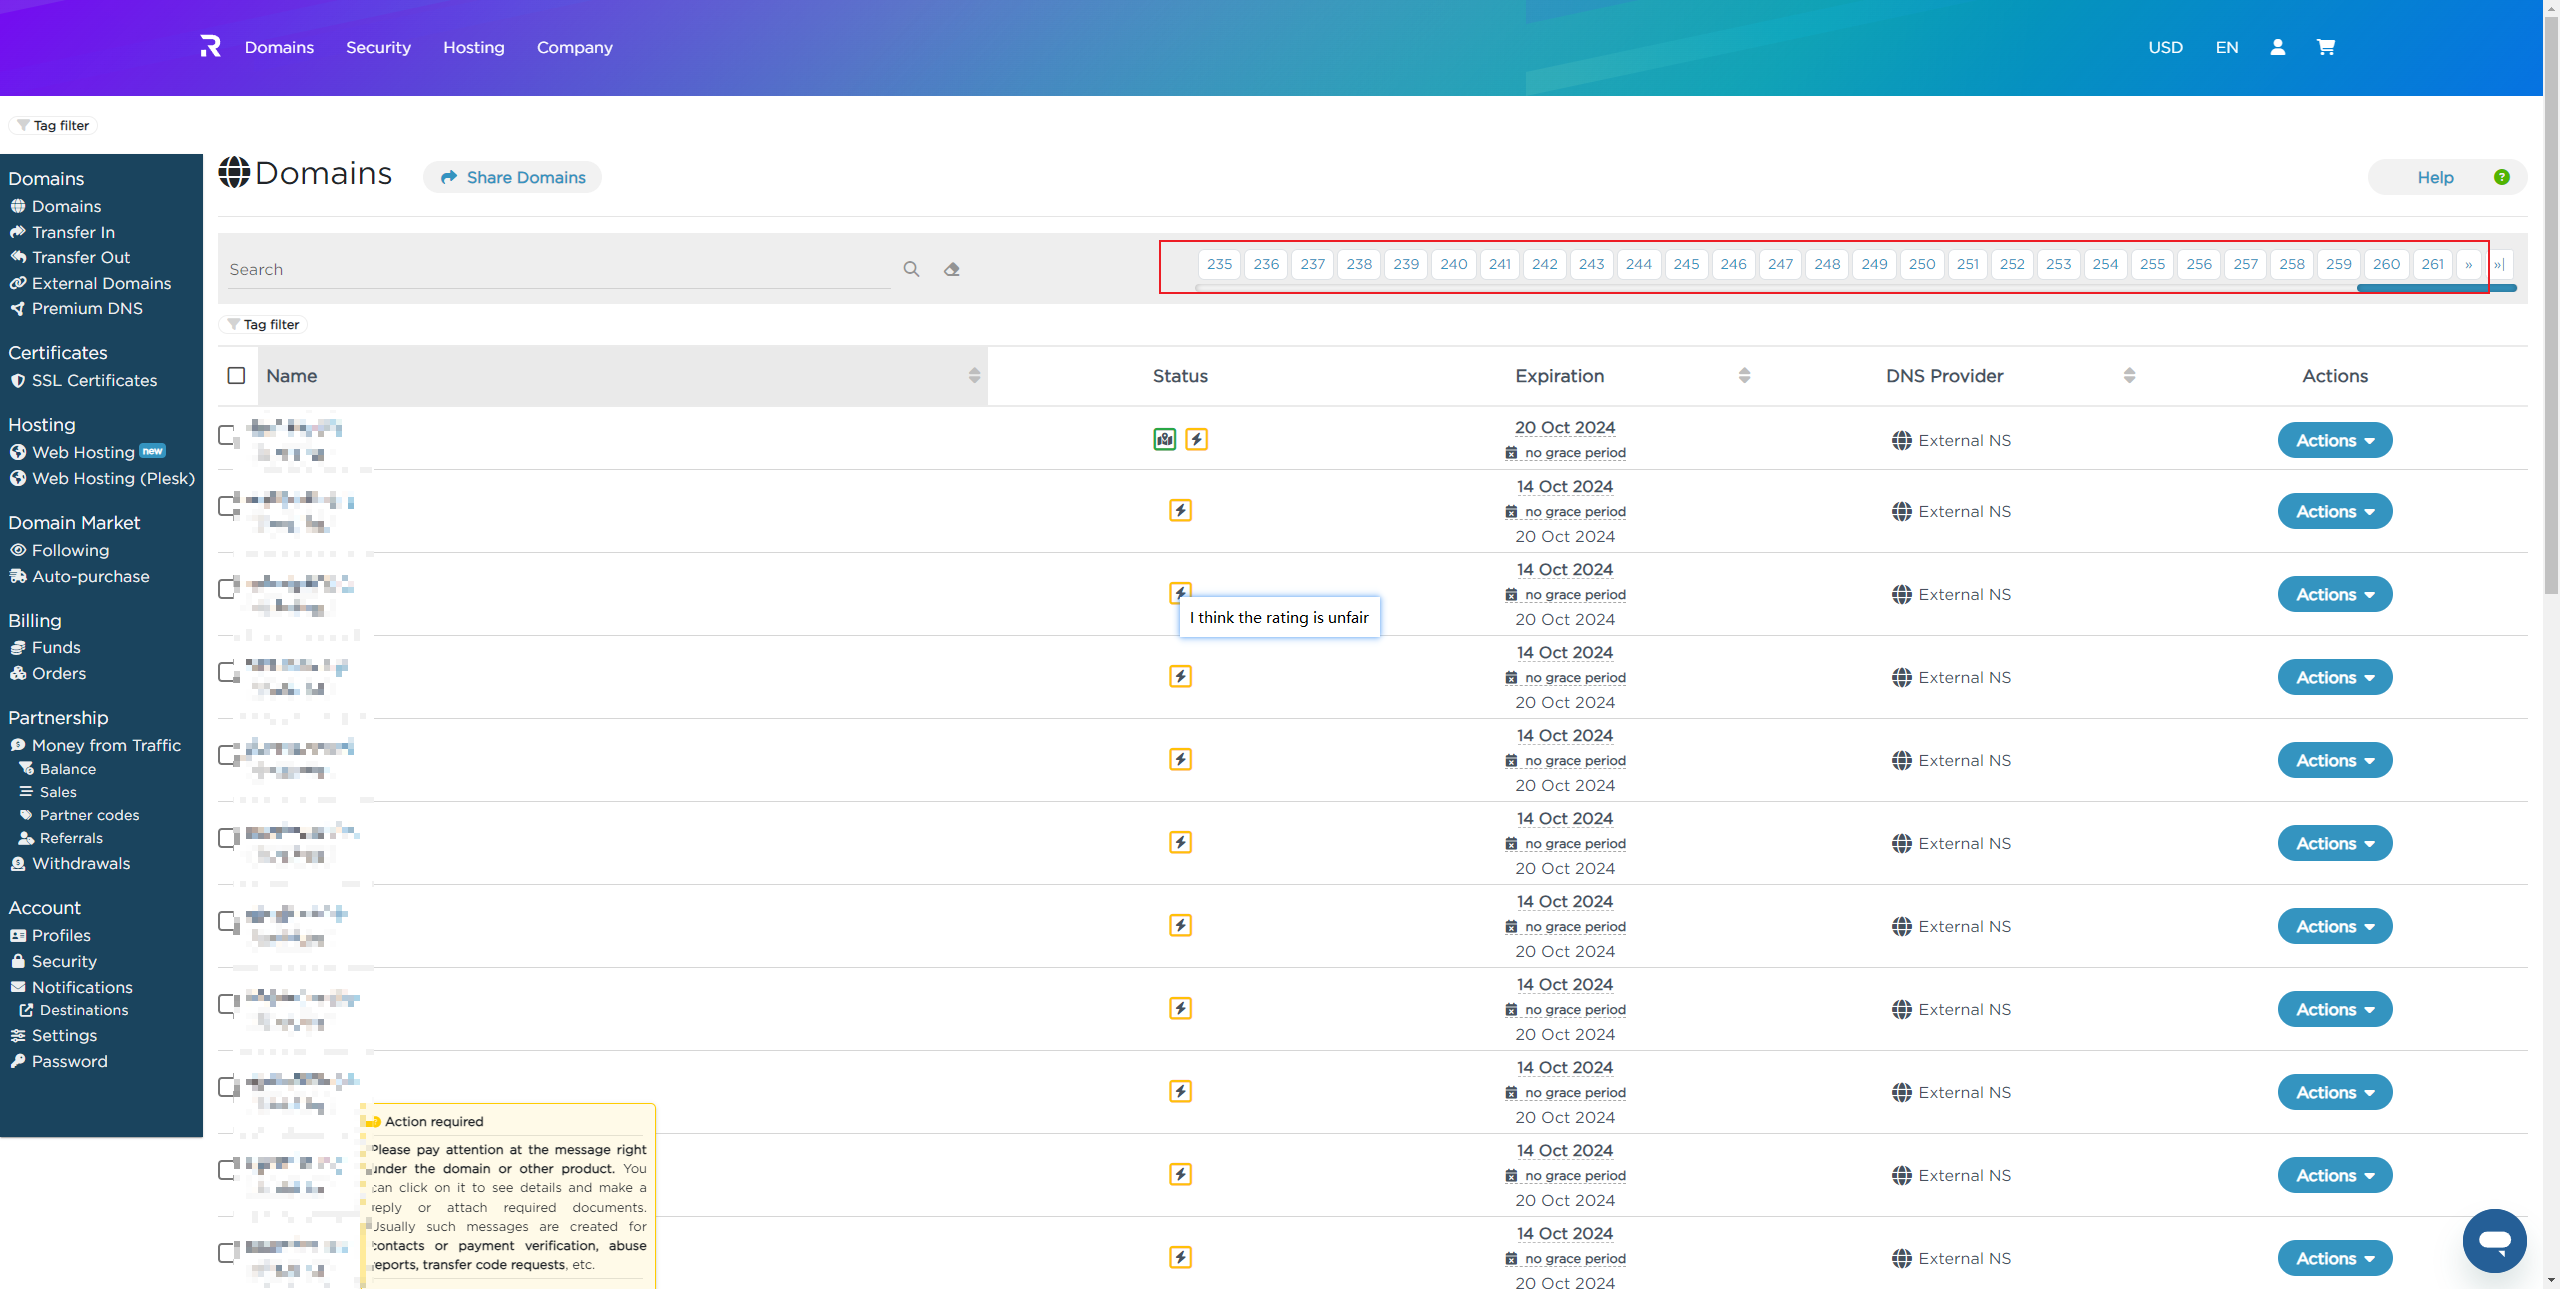Click the green status icon on first row

point(1165,439)
